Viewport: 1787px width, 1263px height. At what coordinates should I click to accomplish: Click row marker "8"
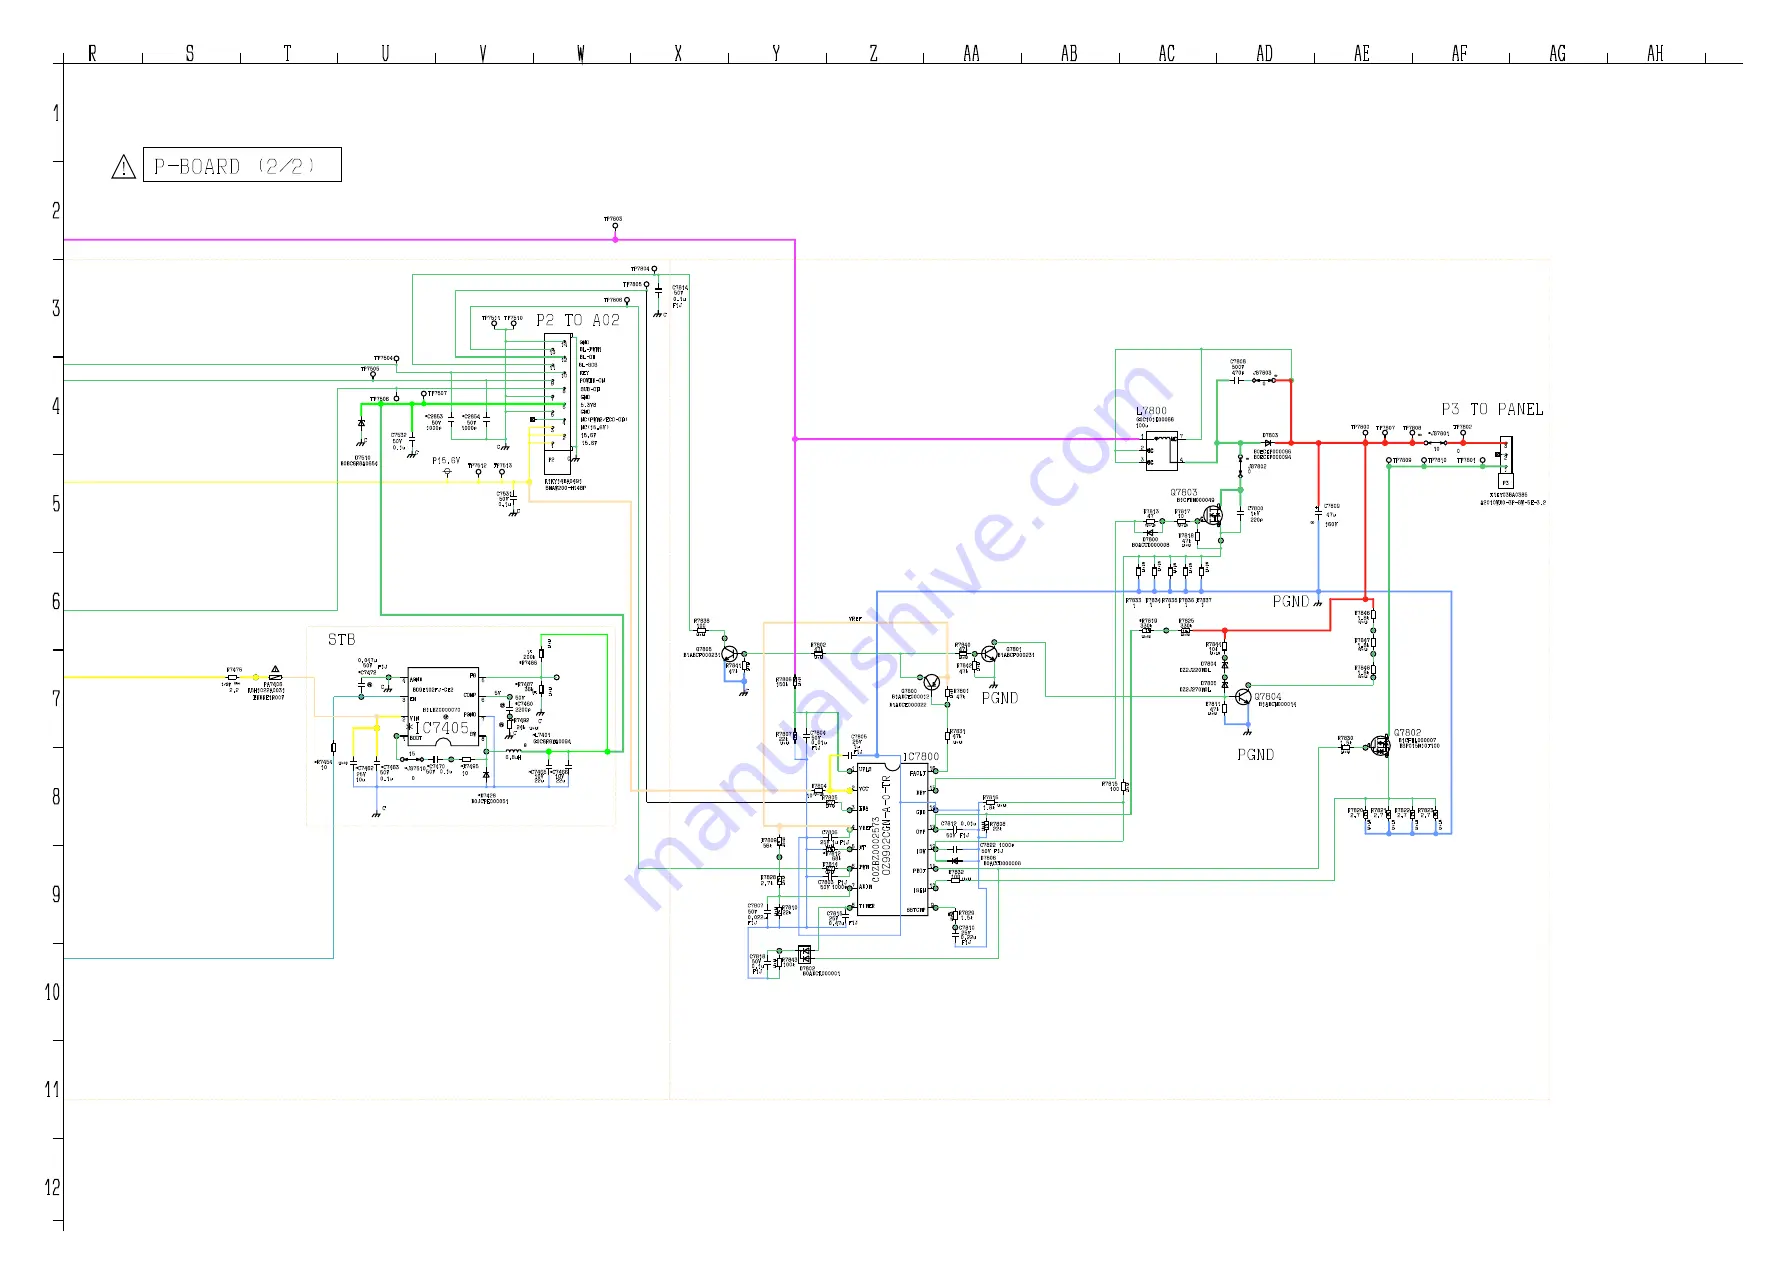[x=56, y=797]
